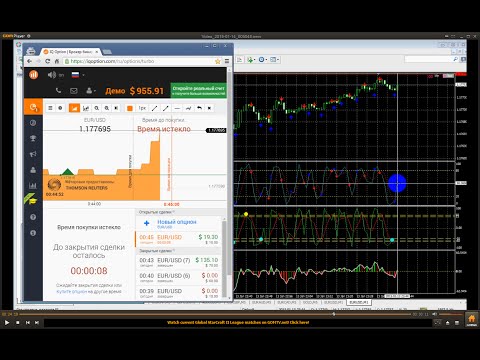Viewport: 480px width, 360px height.
Task: Pick the orange line color swatch
Action: point(130,108)
